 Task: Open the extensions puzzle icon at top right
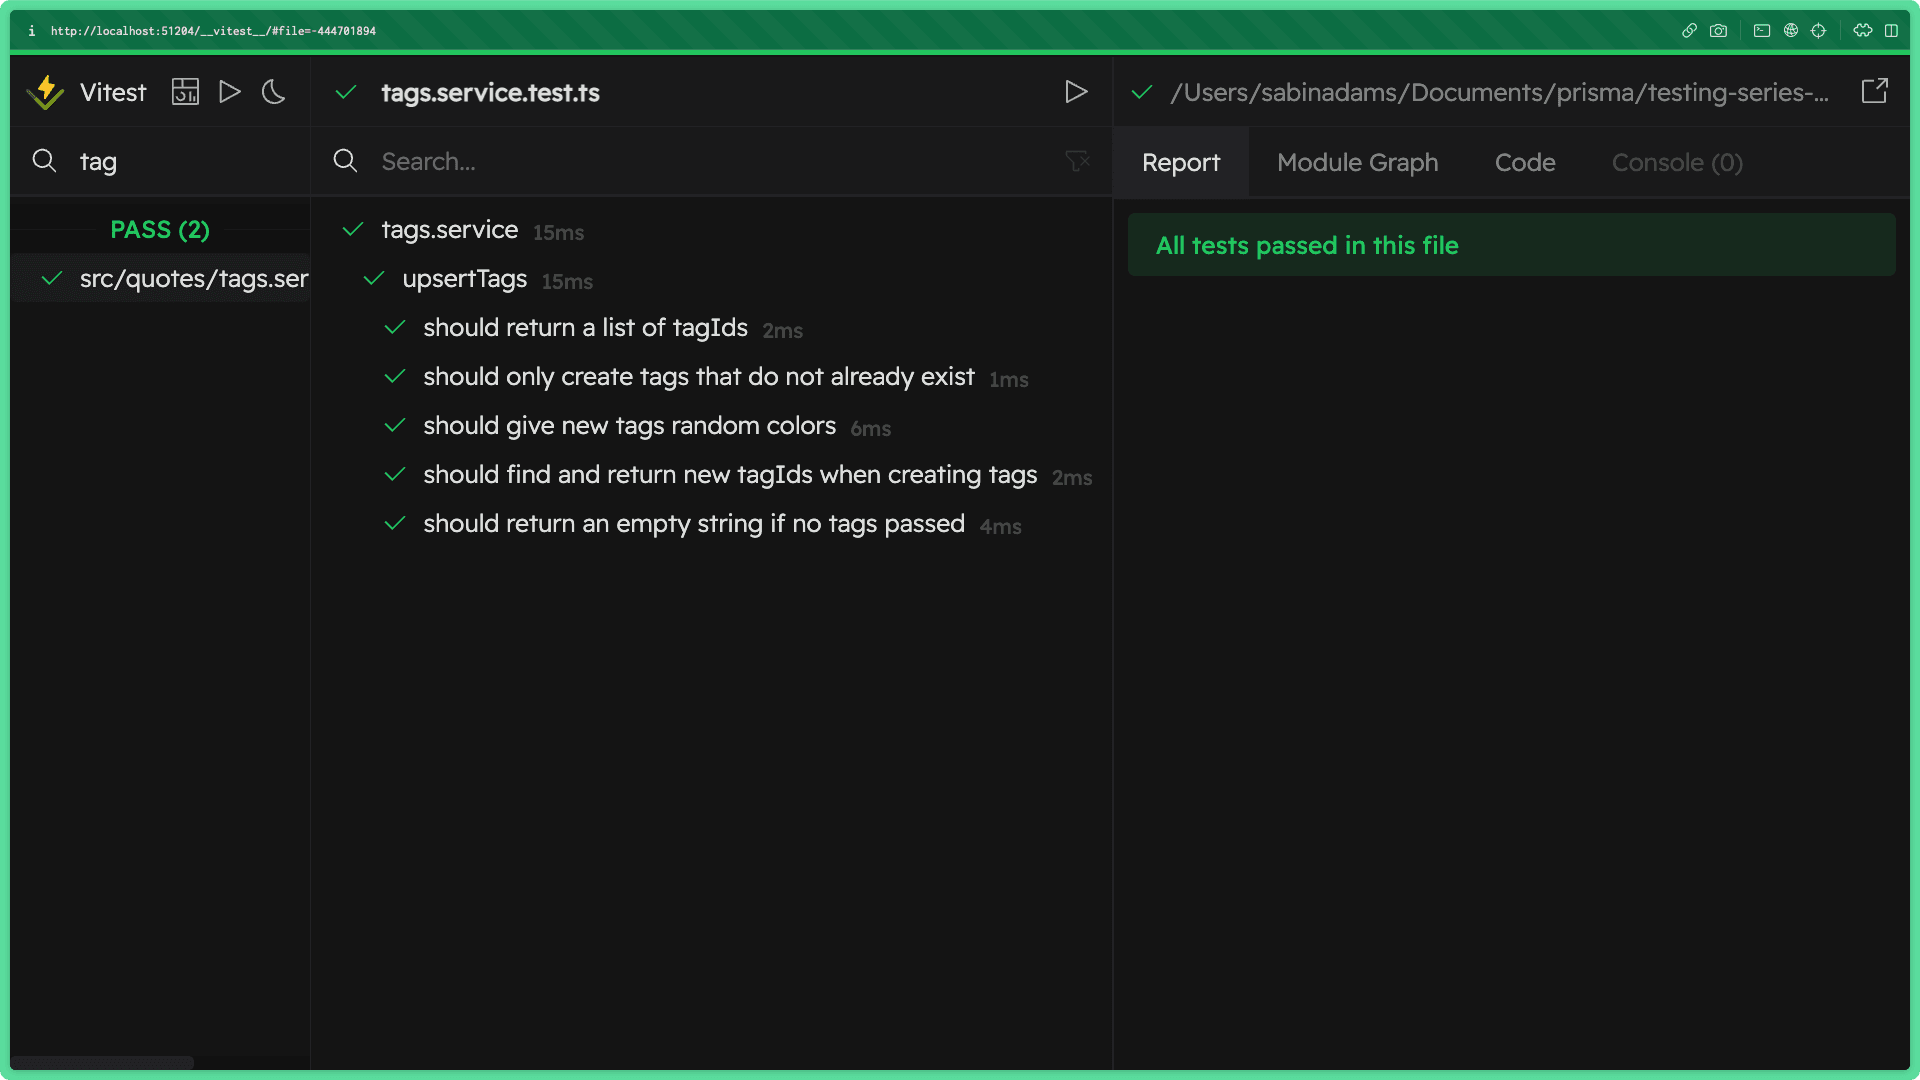click(1862, 31)
